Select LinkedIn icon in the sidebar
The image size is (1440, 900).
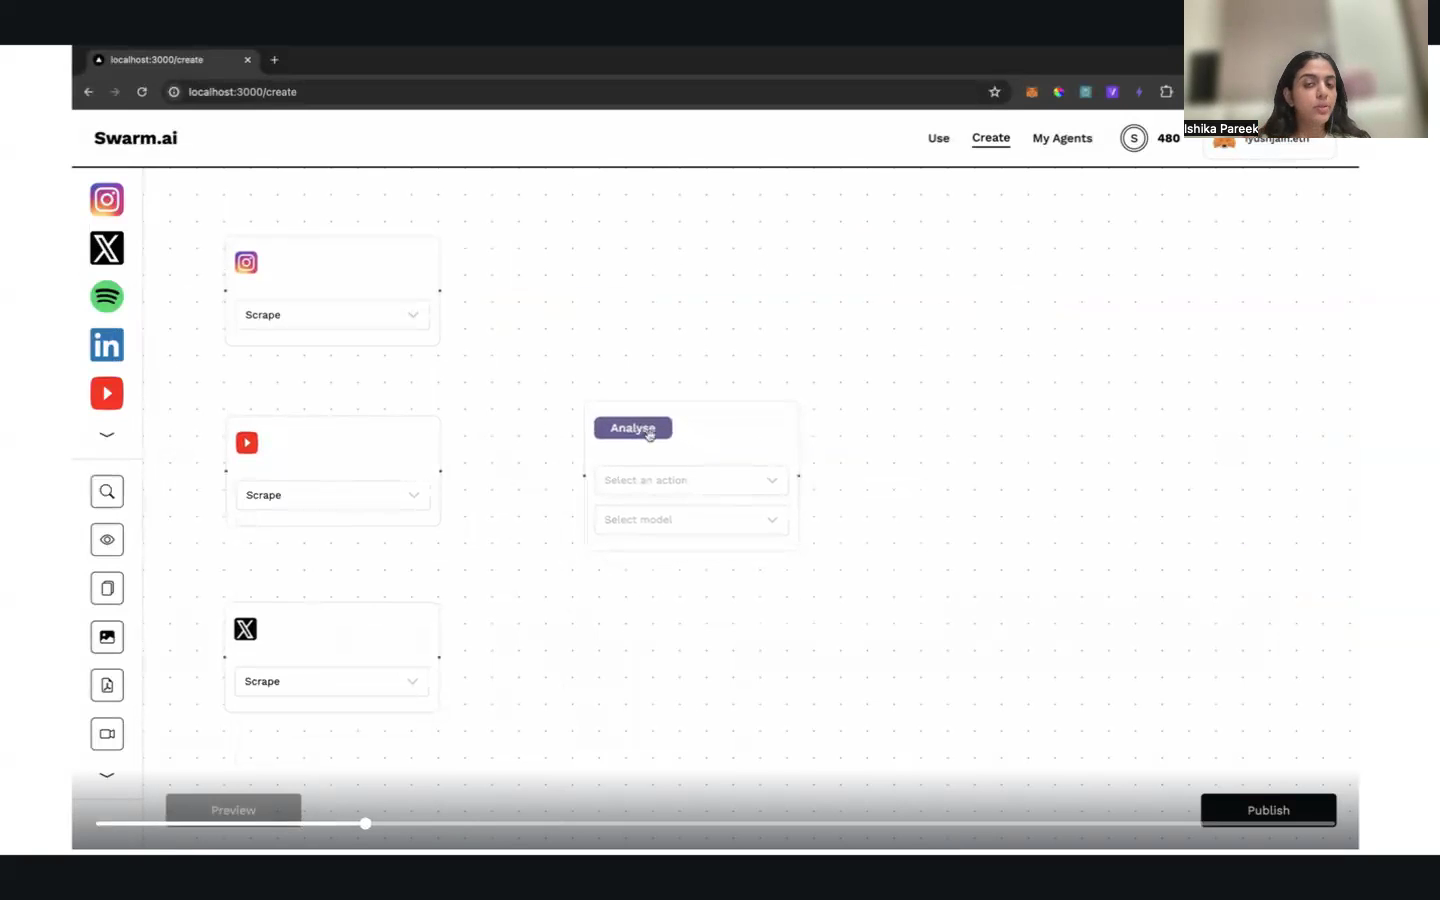click(107, 345)
